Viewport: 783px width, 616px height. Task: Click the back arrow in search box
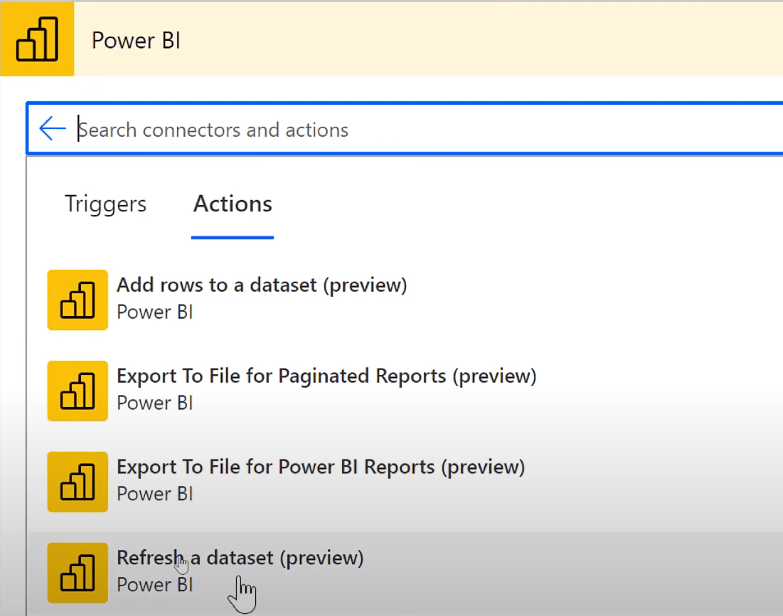(x=52, y=128)
